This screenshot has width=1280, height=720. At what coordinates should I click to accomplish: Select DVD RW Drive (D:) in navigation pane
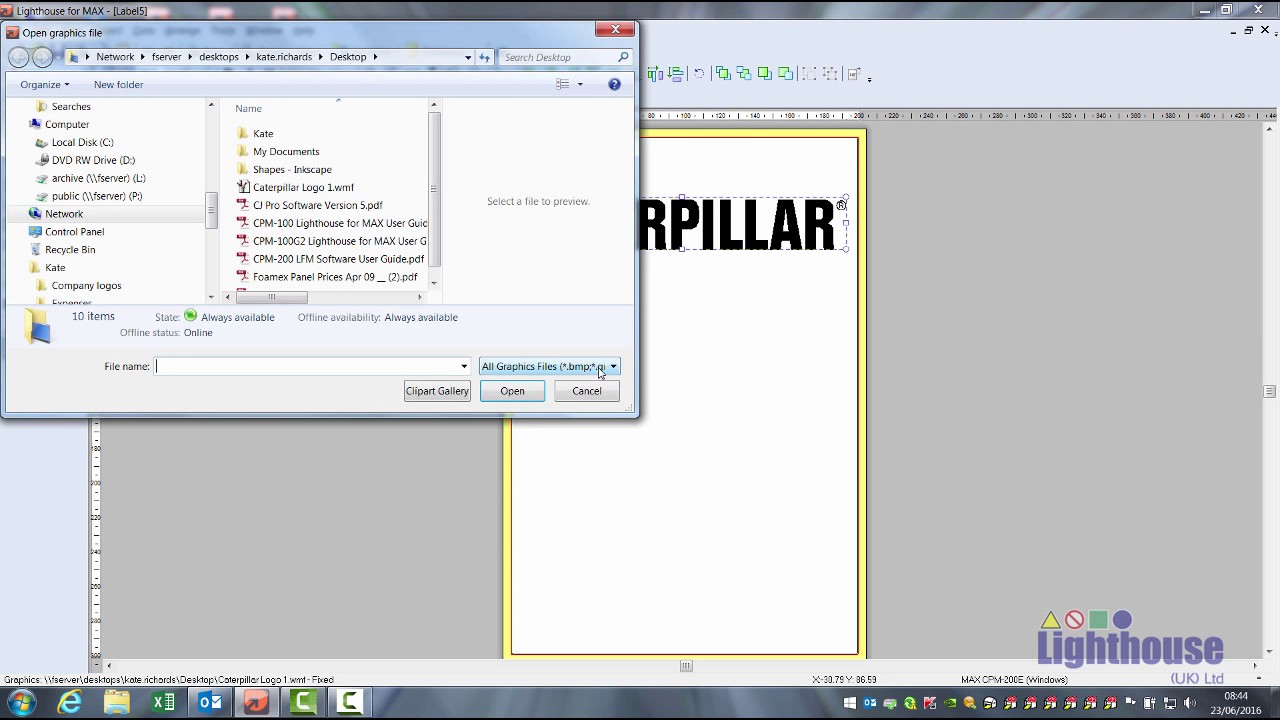point(93,160)
